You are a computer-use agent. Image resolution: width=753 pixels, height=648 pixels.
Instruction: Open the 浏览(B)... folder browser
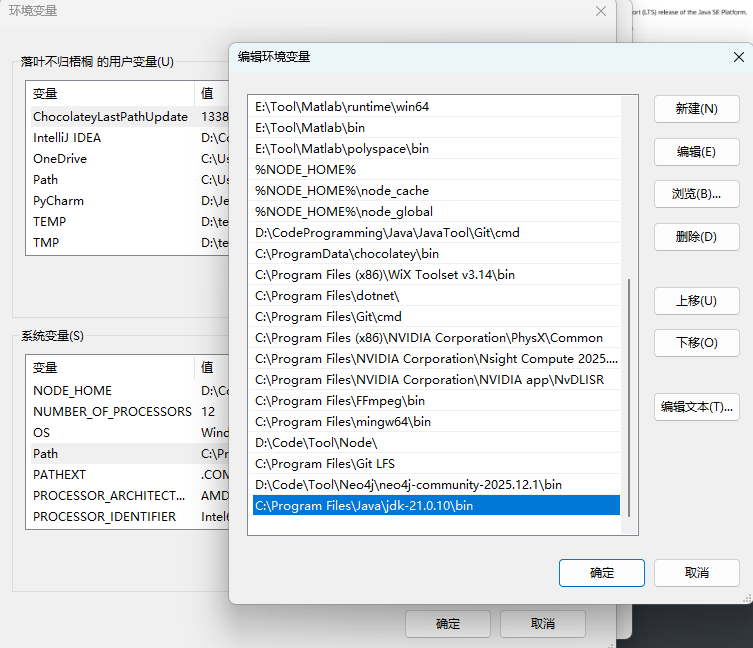(x=696, y=194)
